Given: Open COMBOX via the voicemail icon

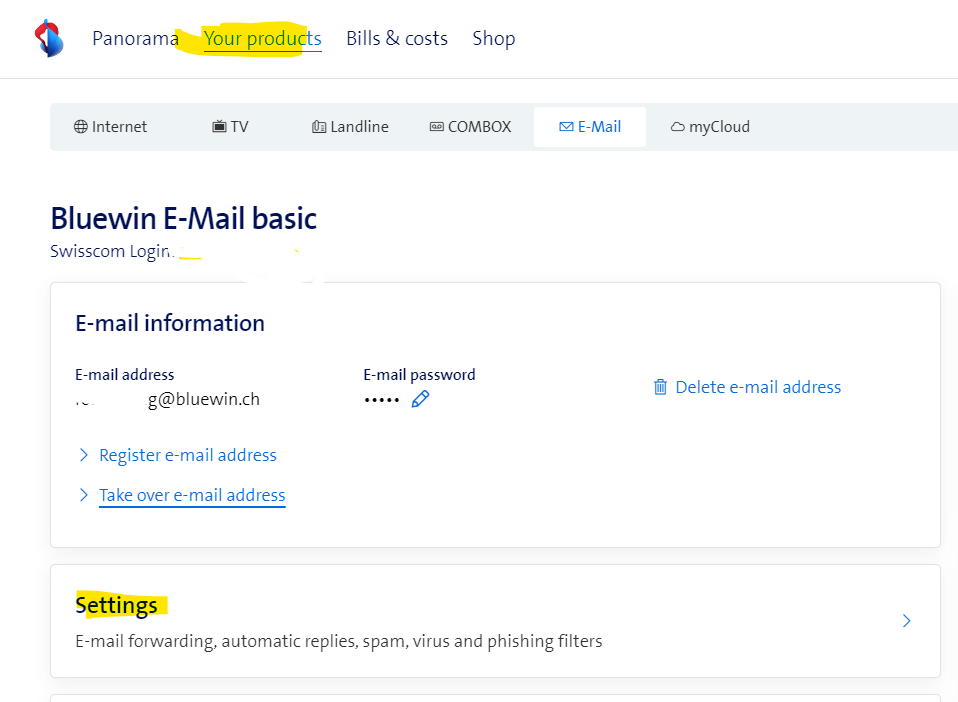Looking at the screenshot, I should click(436, 127).
